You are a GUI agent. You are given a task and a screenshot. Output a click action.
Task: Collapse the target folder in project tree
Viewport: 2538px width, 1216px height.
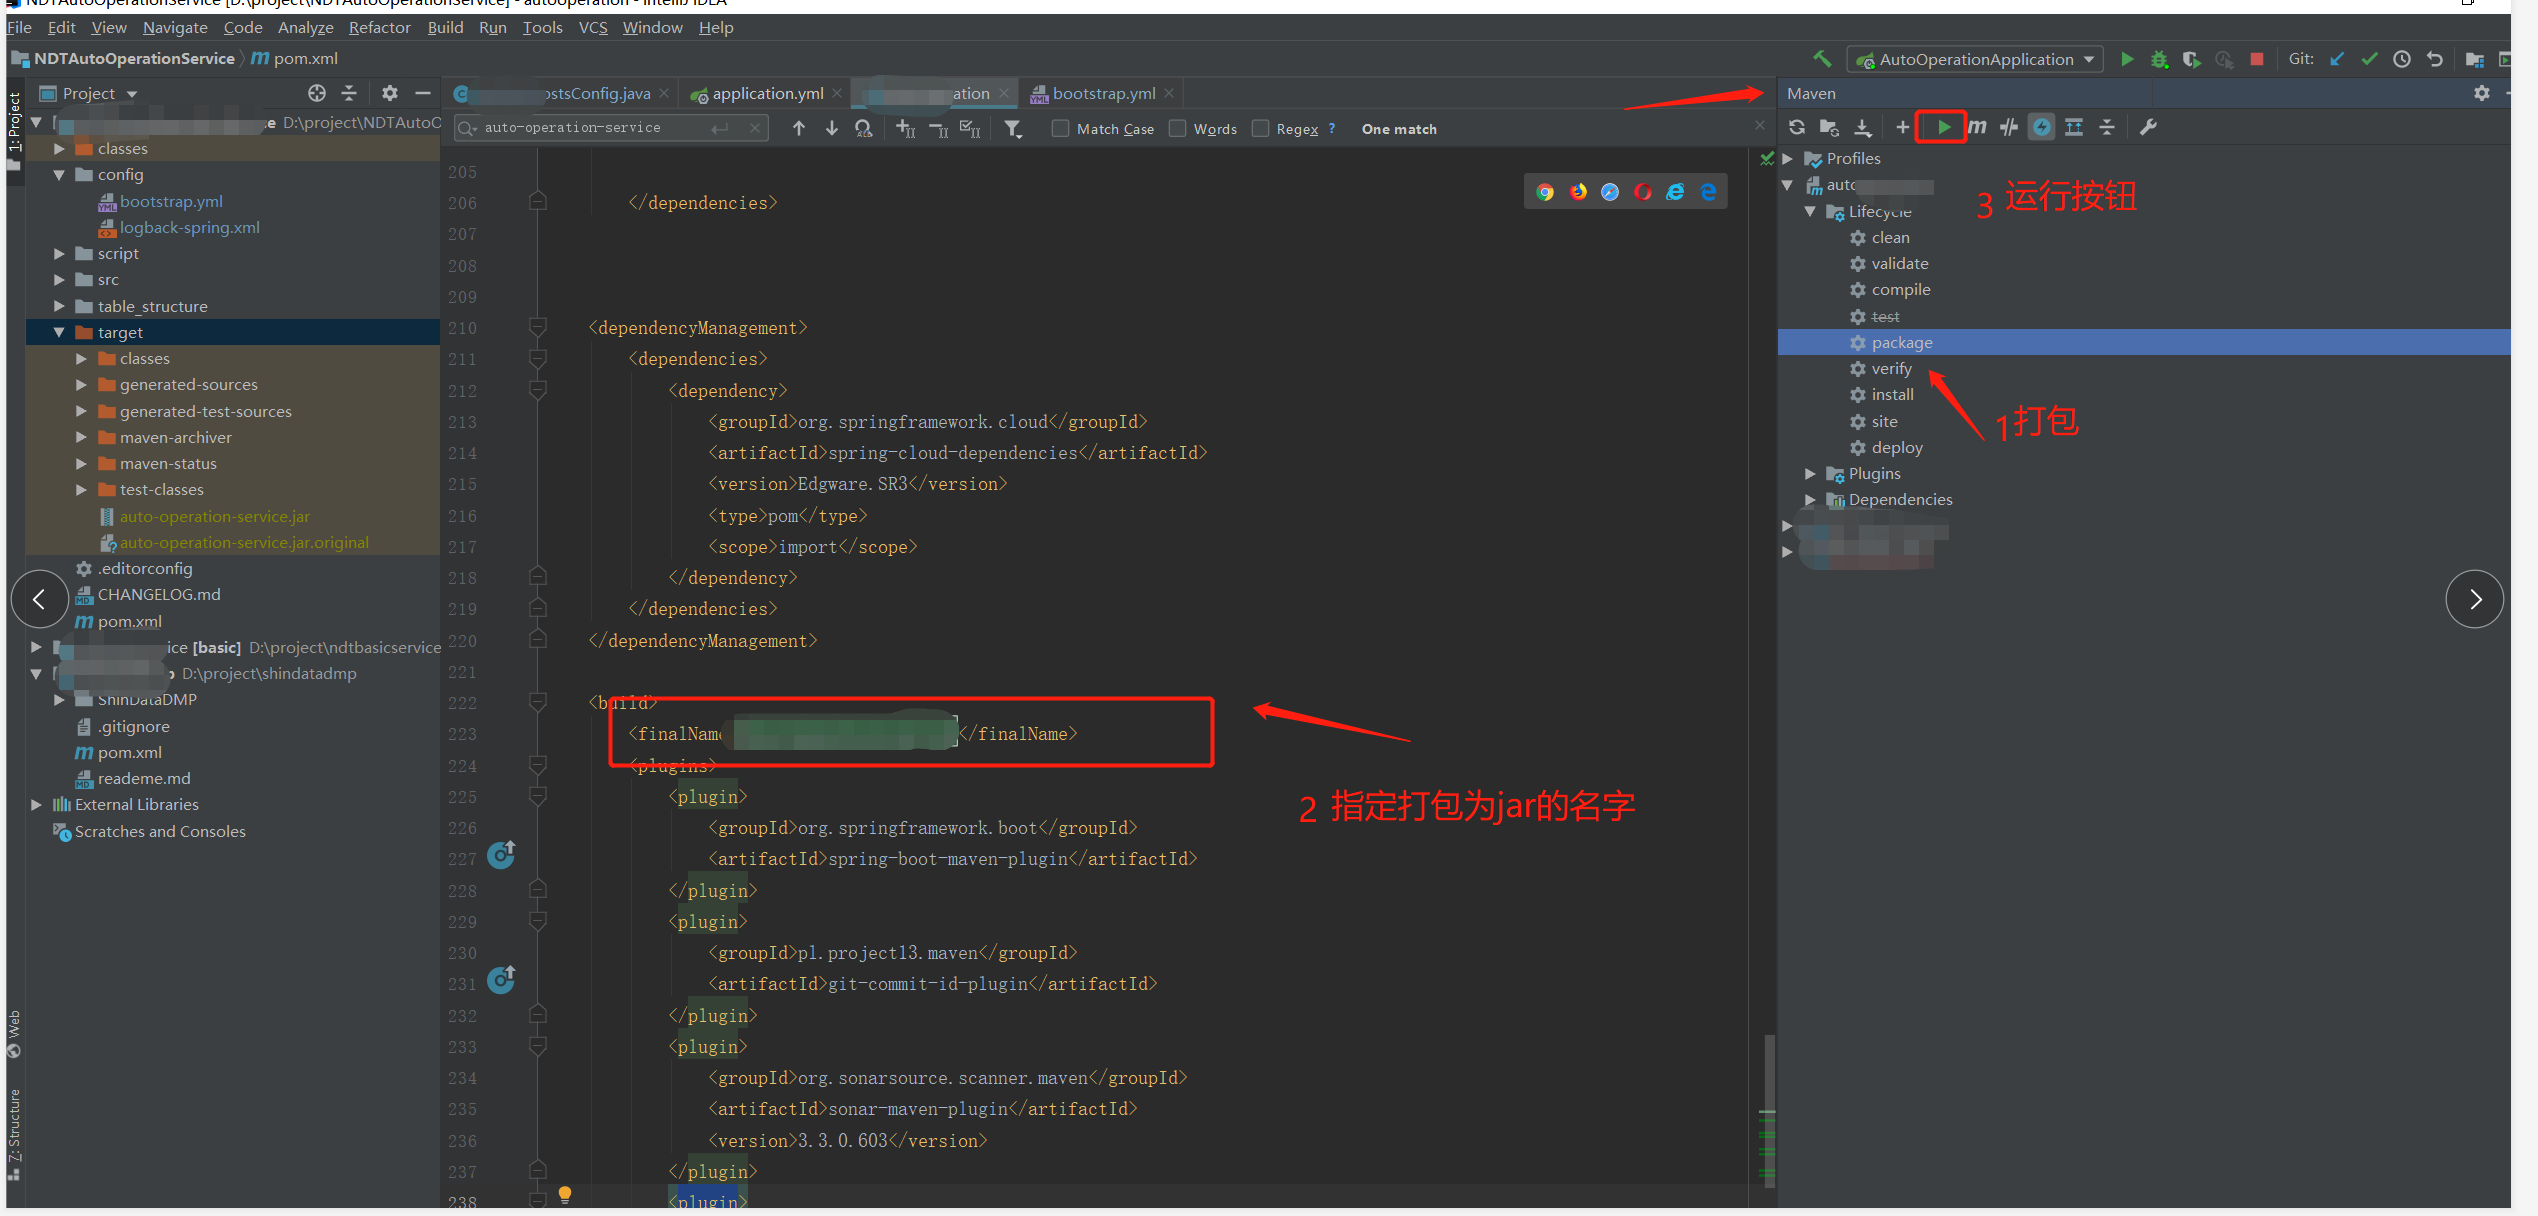pos(59,333)
